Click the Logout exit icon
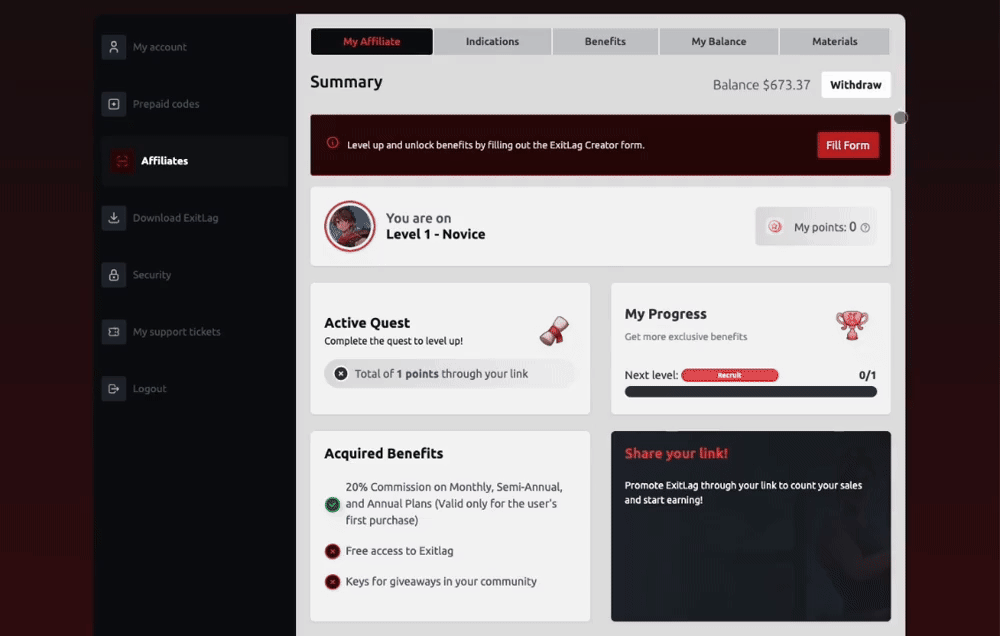This screenshot has height=636, width=1000. point(114,388)
